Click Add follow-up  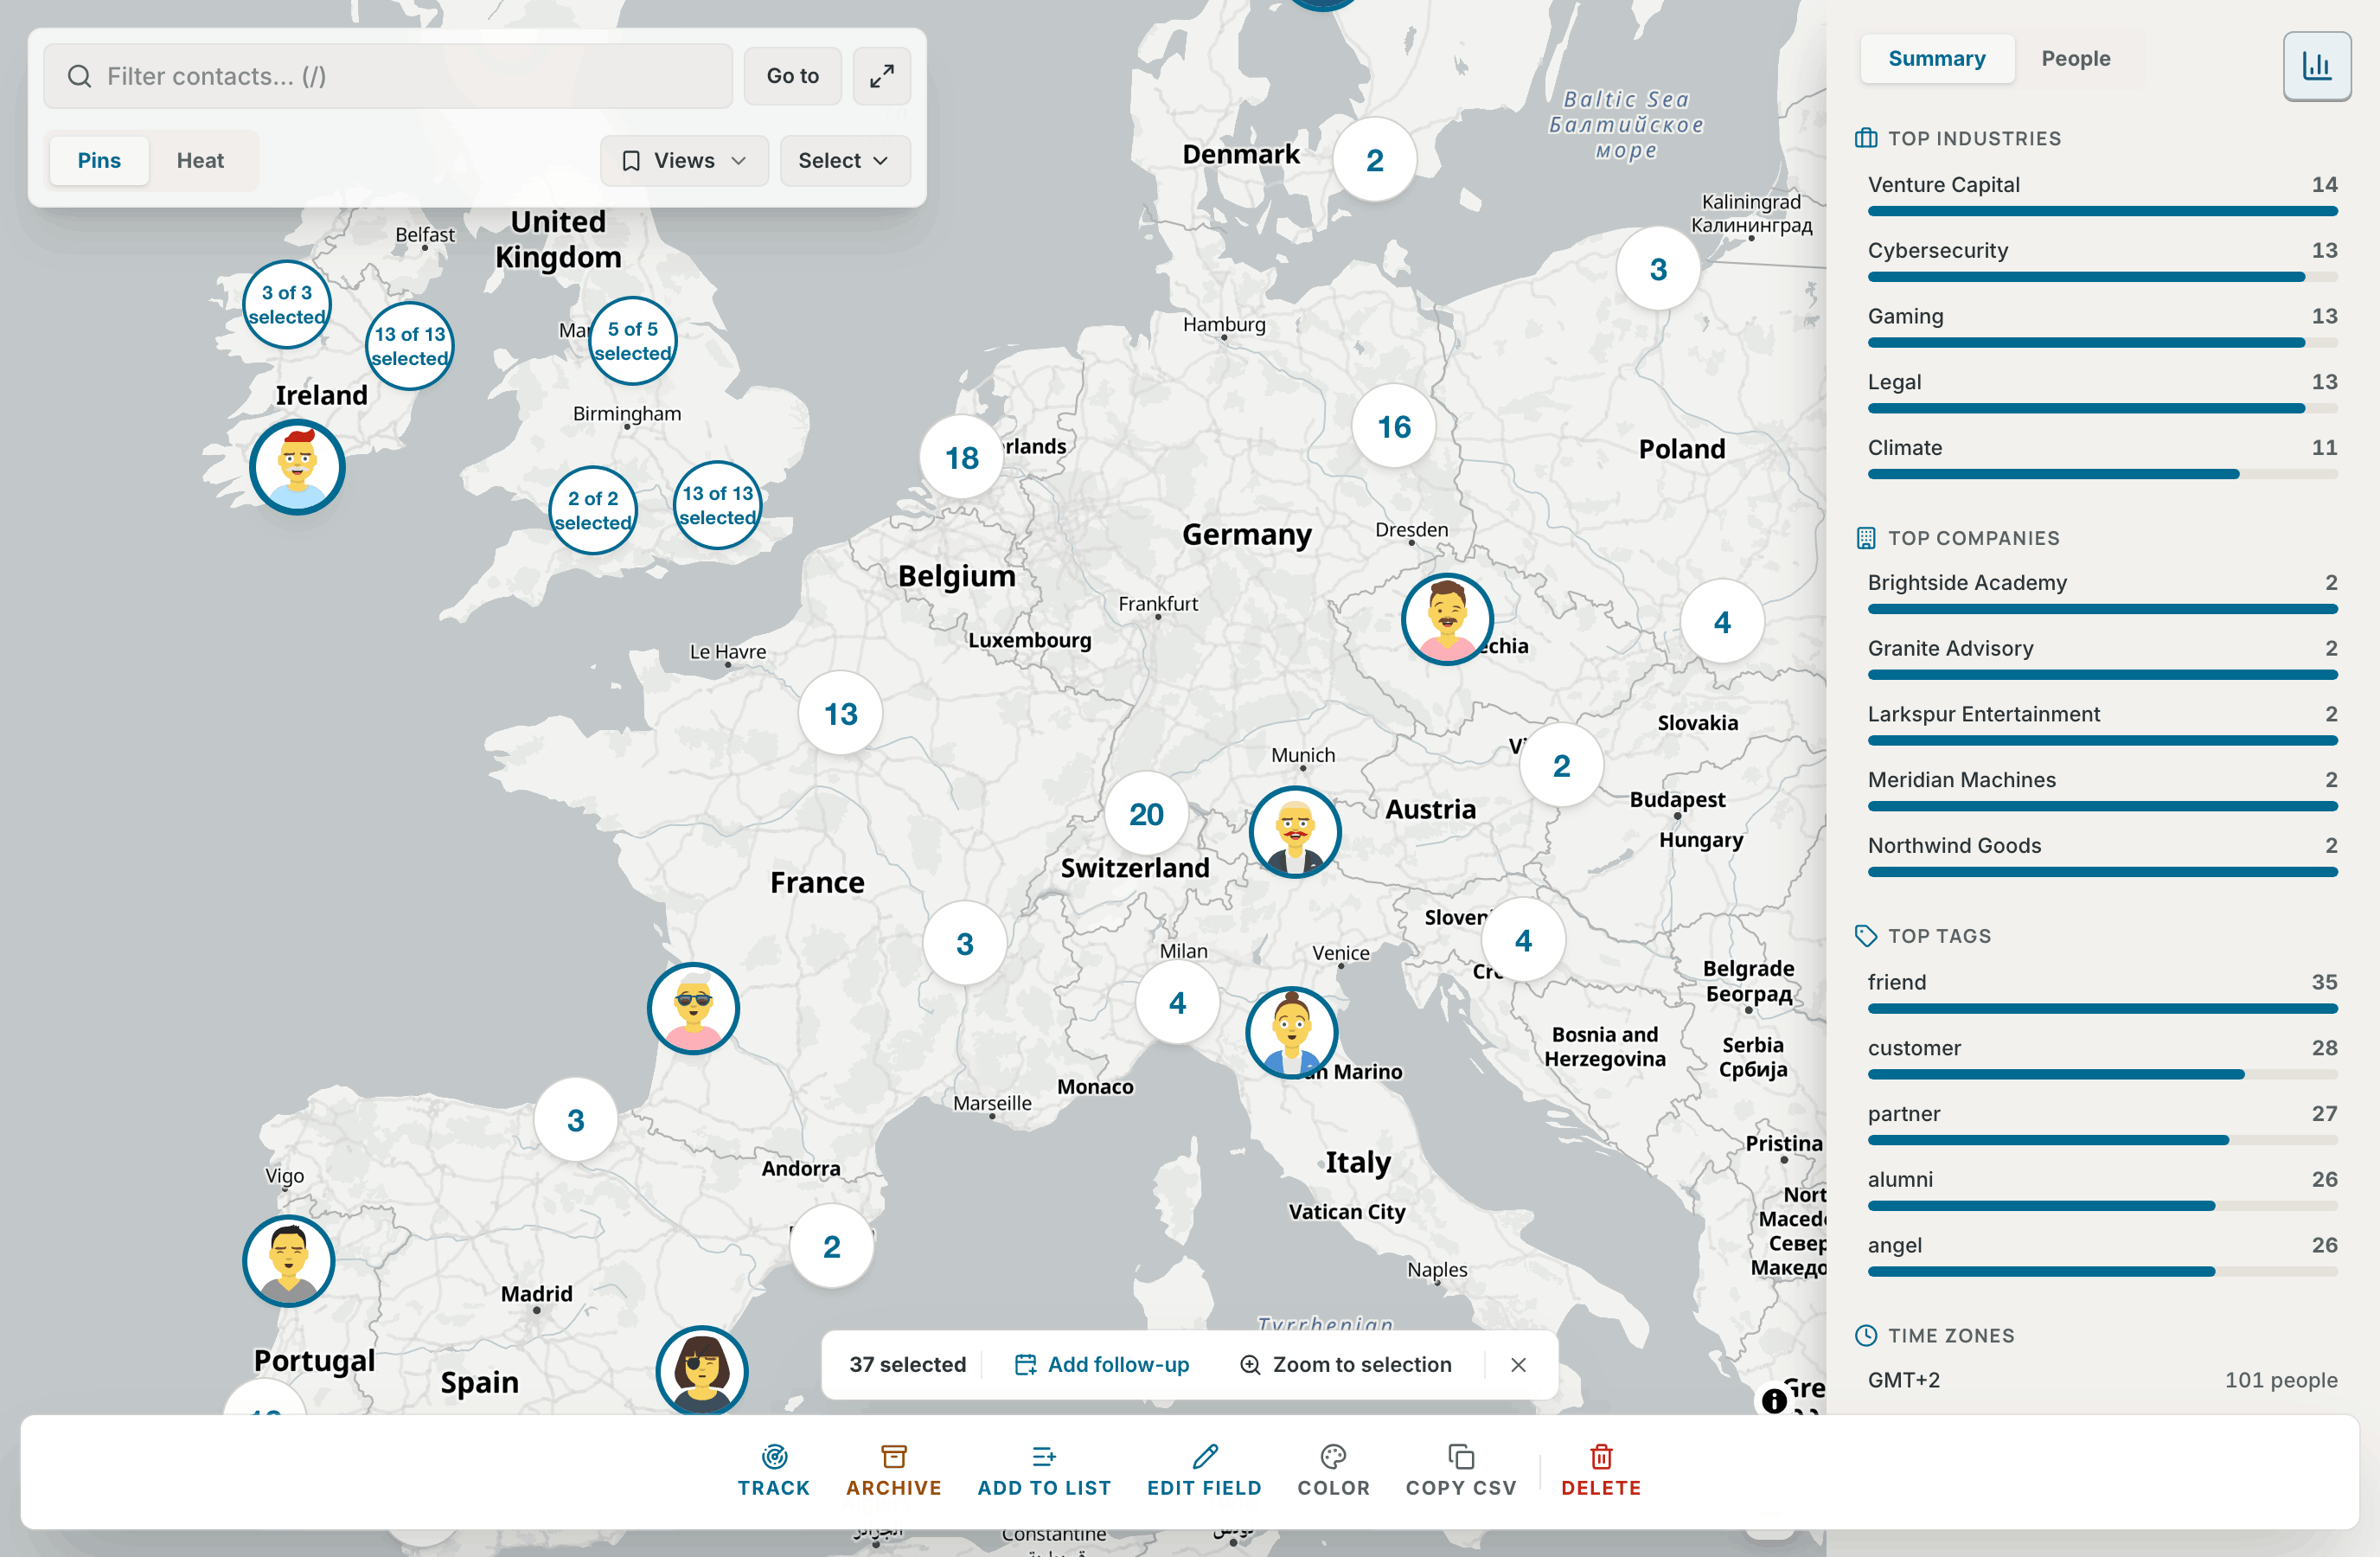point(1102,1364)
